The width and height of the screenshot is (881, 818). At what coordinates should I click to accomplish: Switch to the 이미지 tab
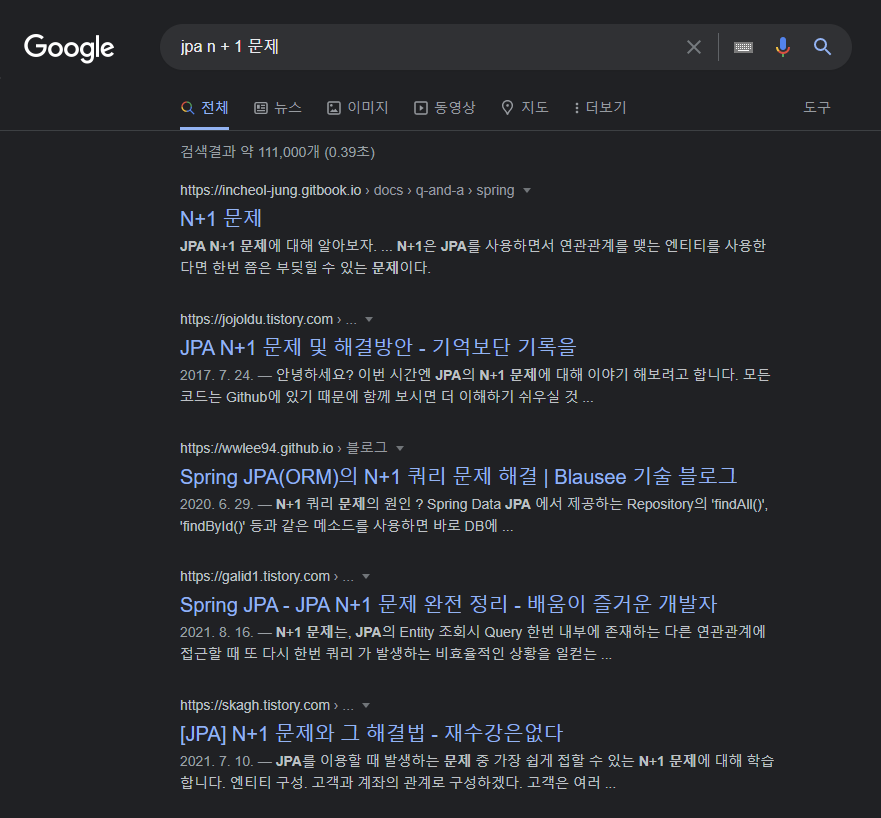click(358, 107)
